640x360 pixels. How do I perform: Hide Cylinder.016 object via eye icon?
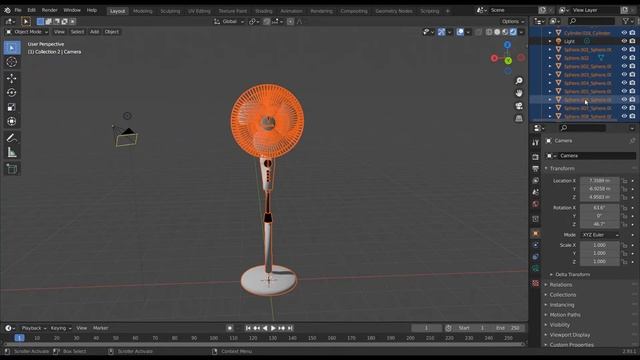pyautogui.click(x=624, y=33)
